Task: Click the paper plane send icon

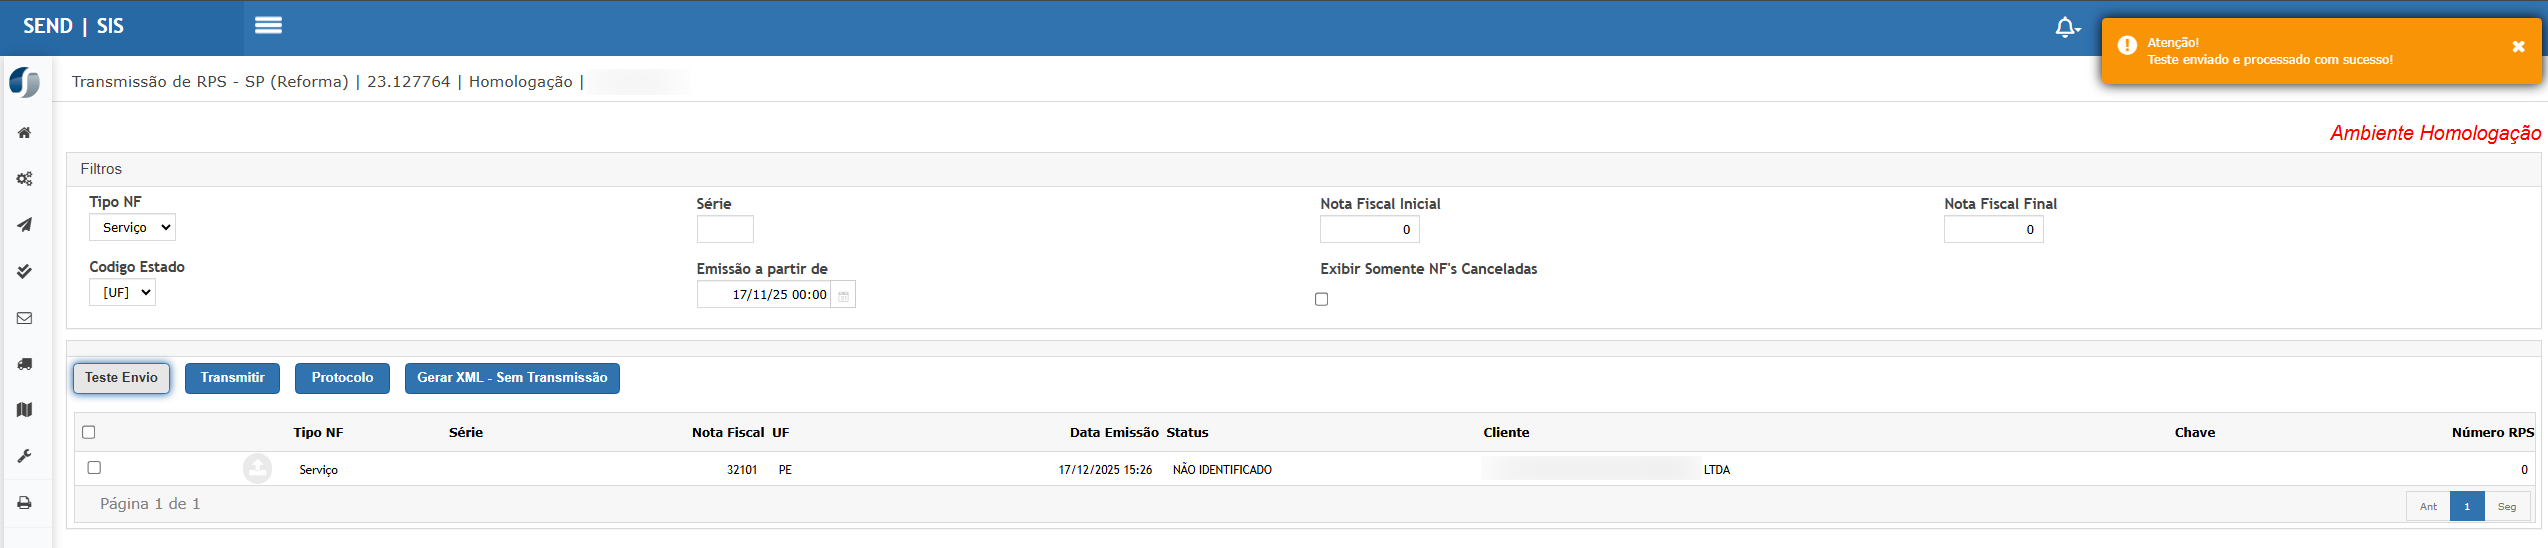Action: pyautogui.click(x=24, y=225)
